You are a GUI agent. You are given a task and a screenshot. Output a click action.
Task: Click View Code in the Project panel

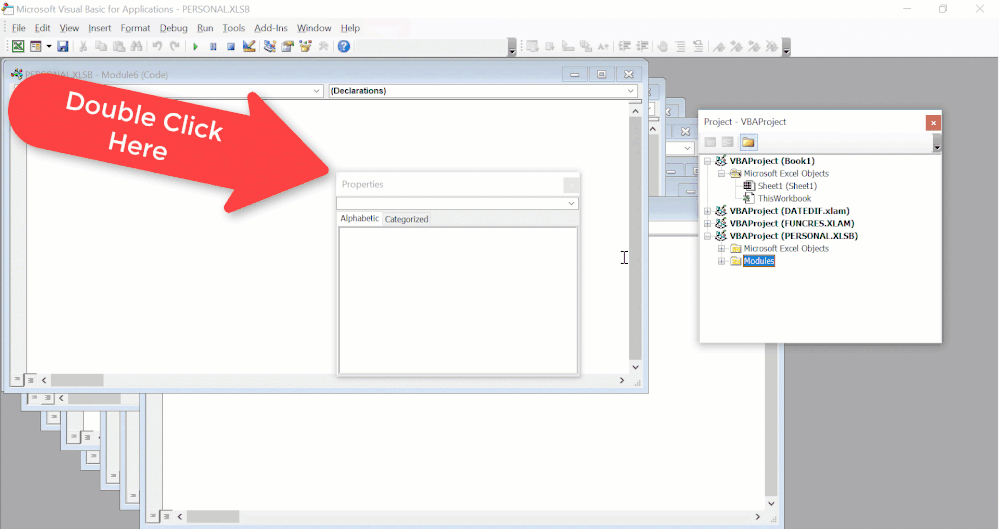click(x=710, y=142)
